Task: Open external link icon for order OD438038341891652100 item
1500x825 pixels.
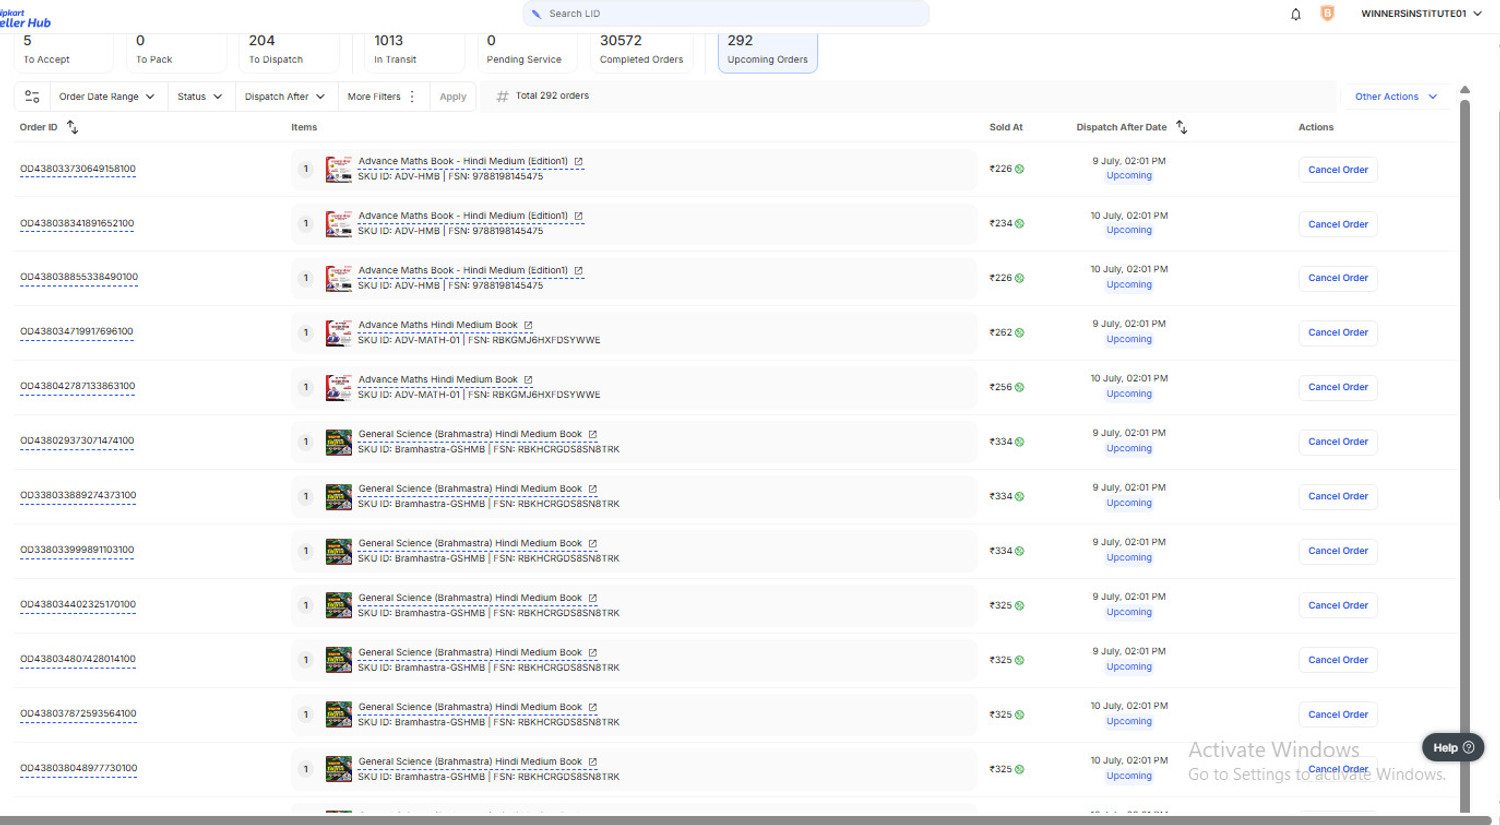Action: coord(578,216)
